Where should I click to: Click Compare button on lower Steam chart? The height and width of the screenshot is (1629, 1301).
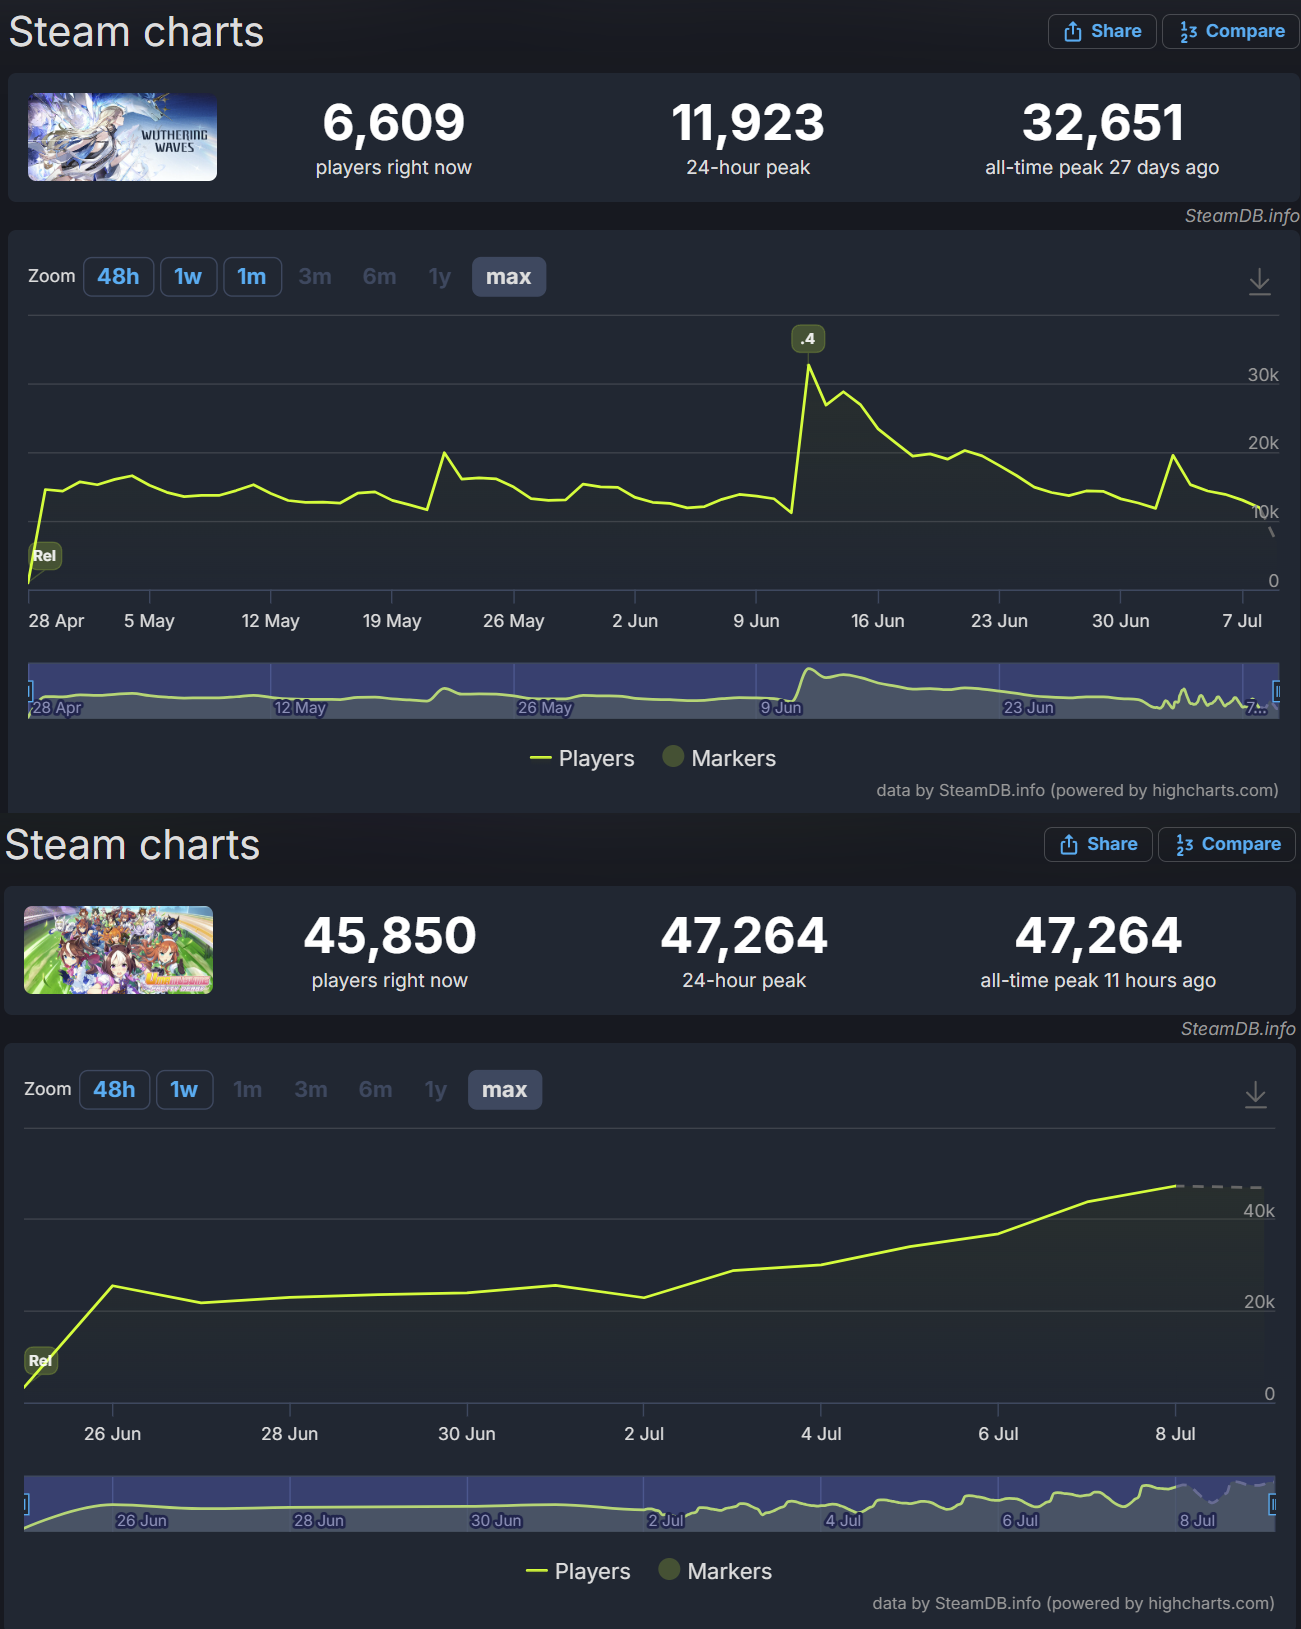[x=1227, y=844]
